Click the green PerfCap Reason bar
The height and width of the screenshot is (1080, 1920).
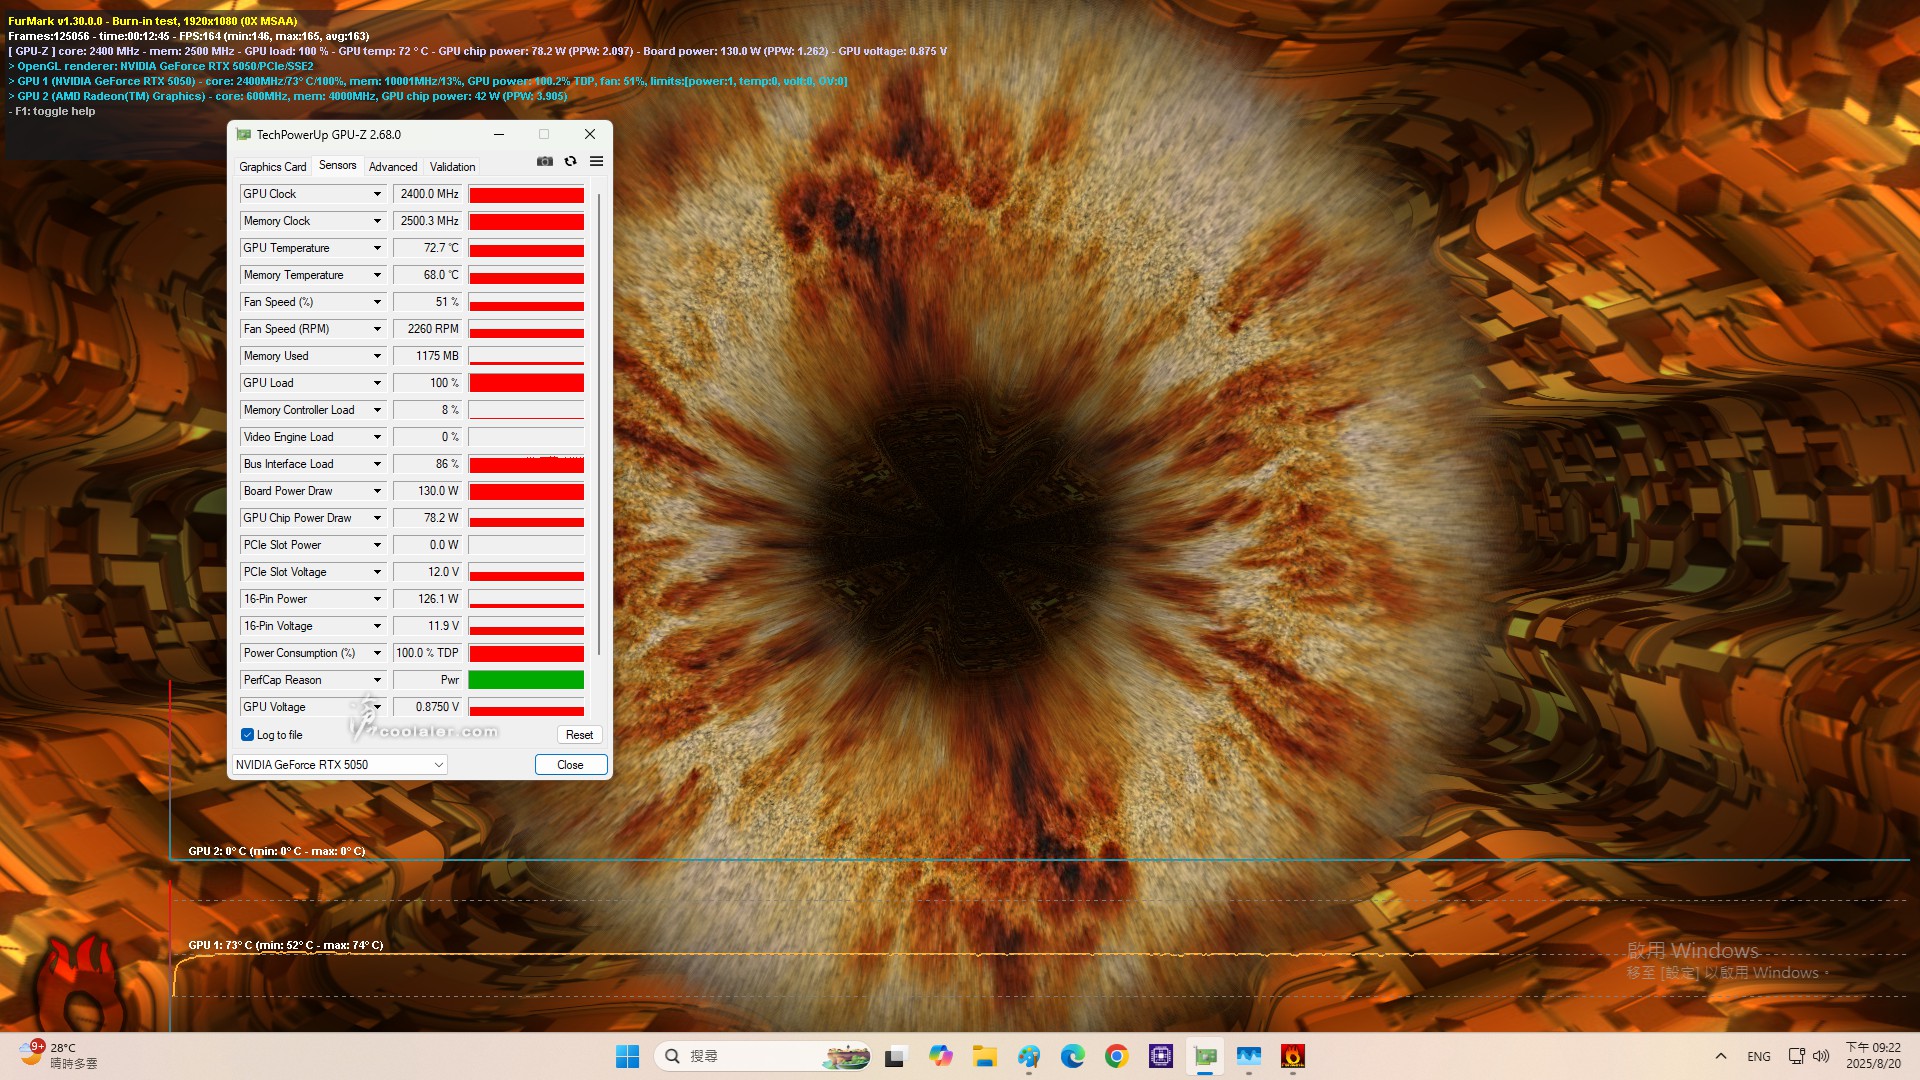click(526, 680)
